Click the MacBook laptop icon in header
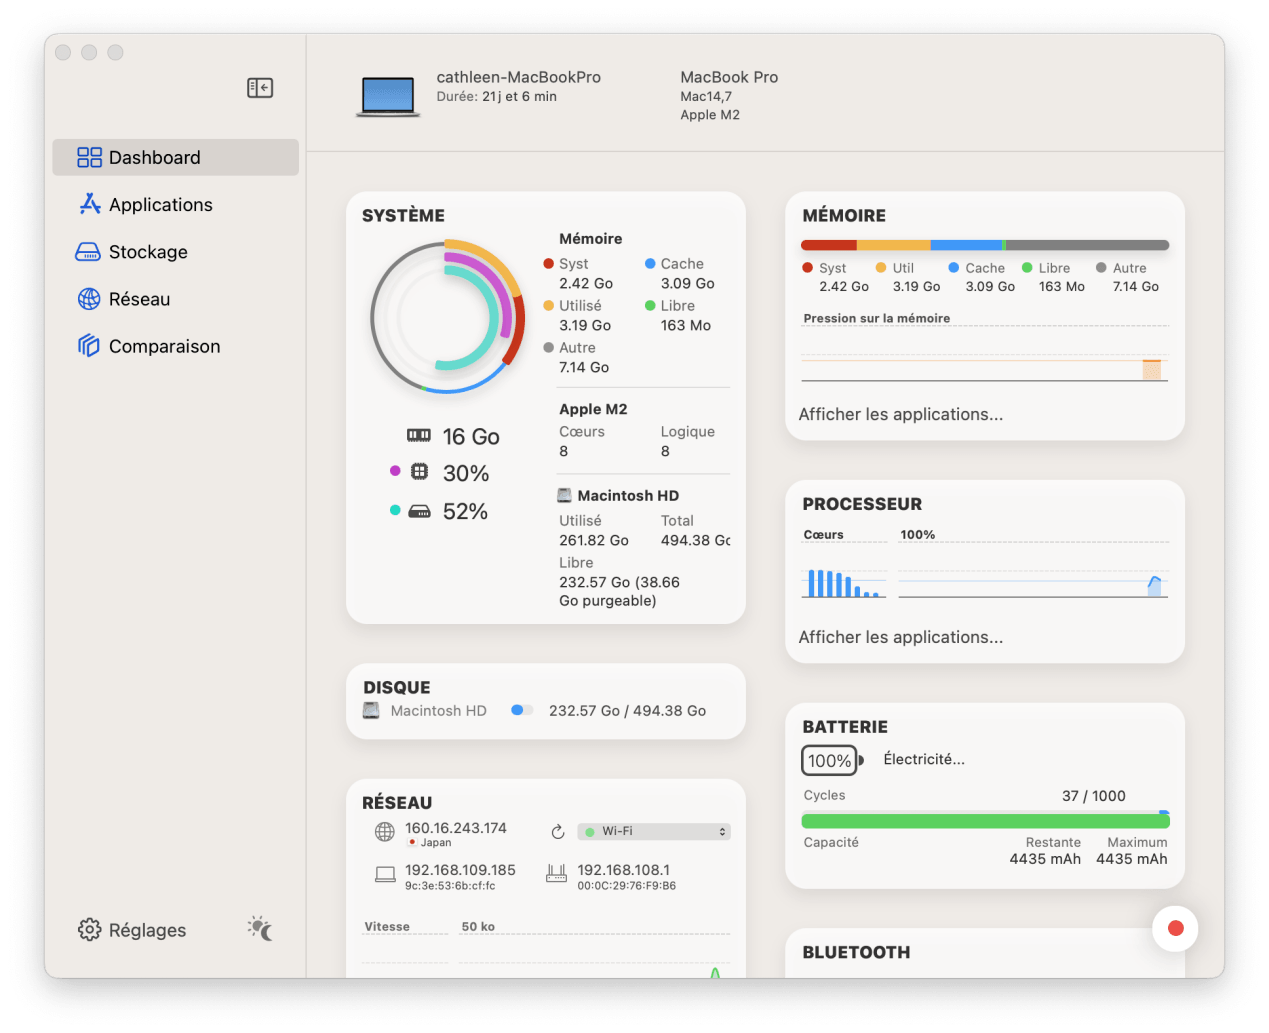Image resolution: width=1269 pixels, height=1033 pixels. click(x=388, y=96)
